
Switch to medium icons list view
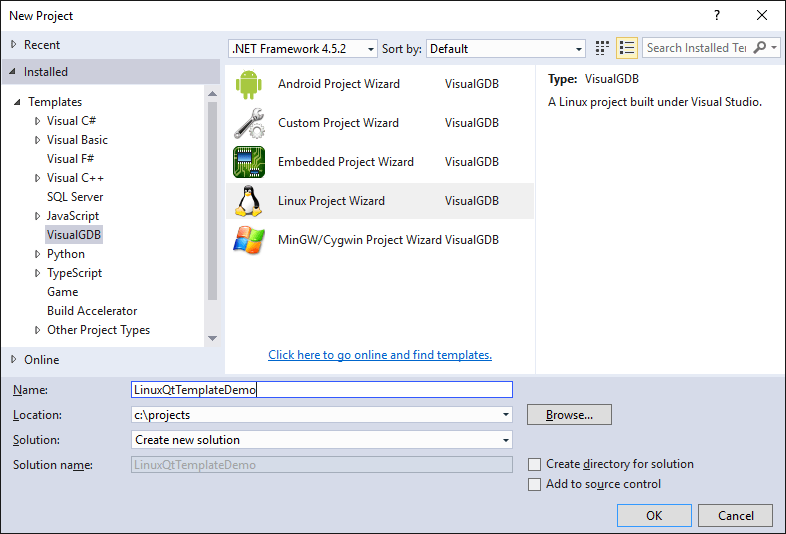627,48
